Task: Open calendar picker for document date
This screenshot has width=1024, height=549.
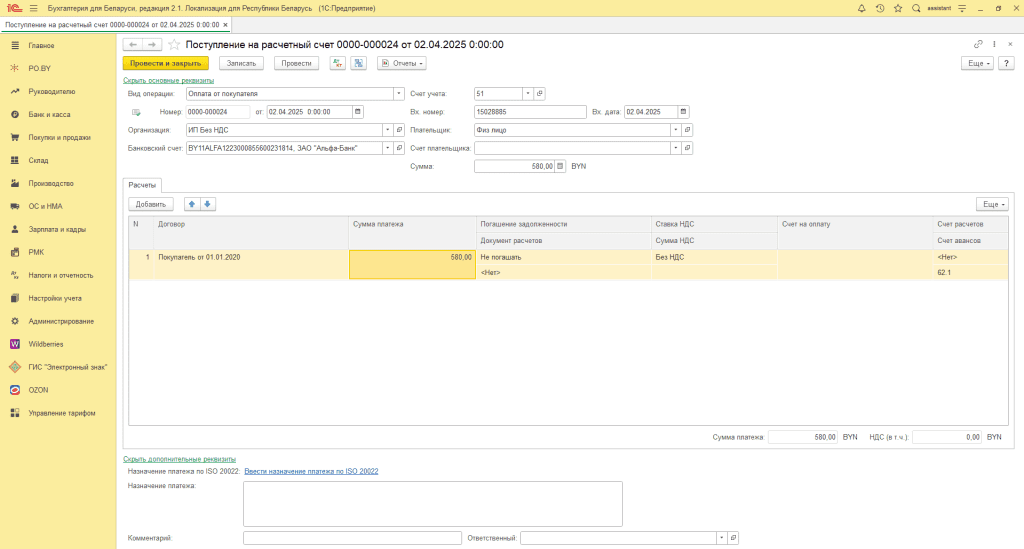Action: [358, 112]
